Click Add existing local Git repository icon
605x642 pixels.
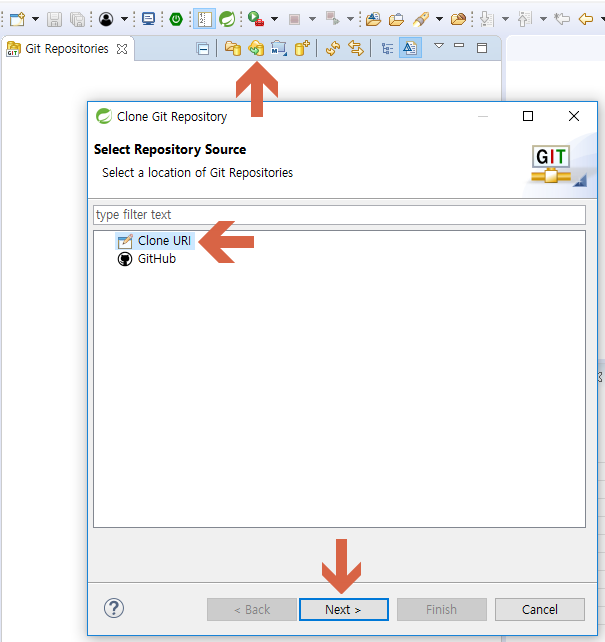233,49
